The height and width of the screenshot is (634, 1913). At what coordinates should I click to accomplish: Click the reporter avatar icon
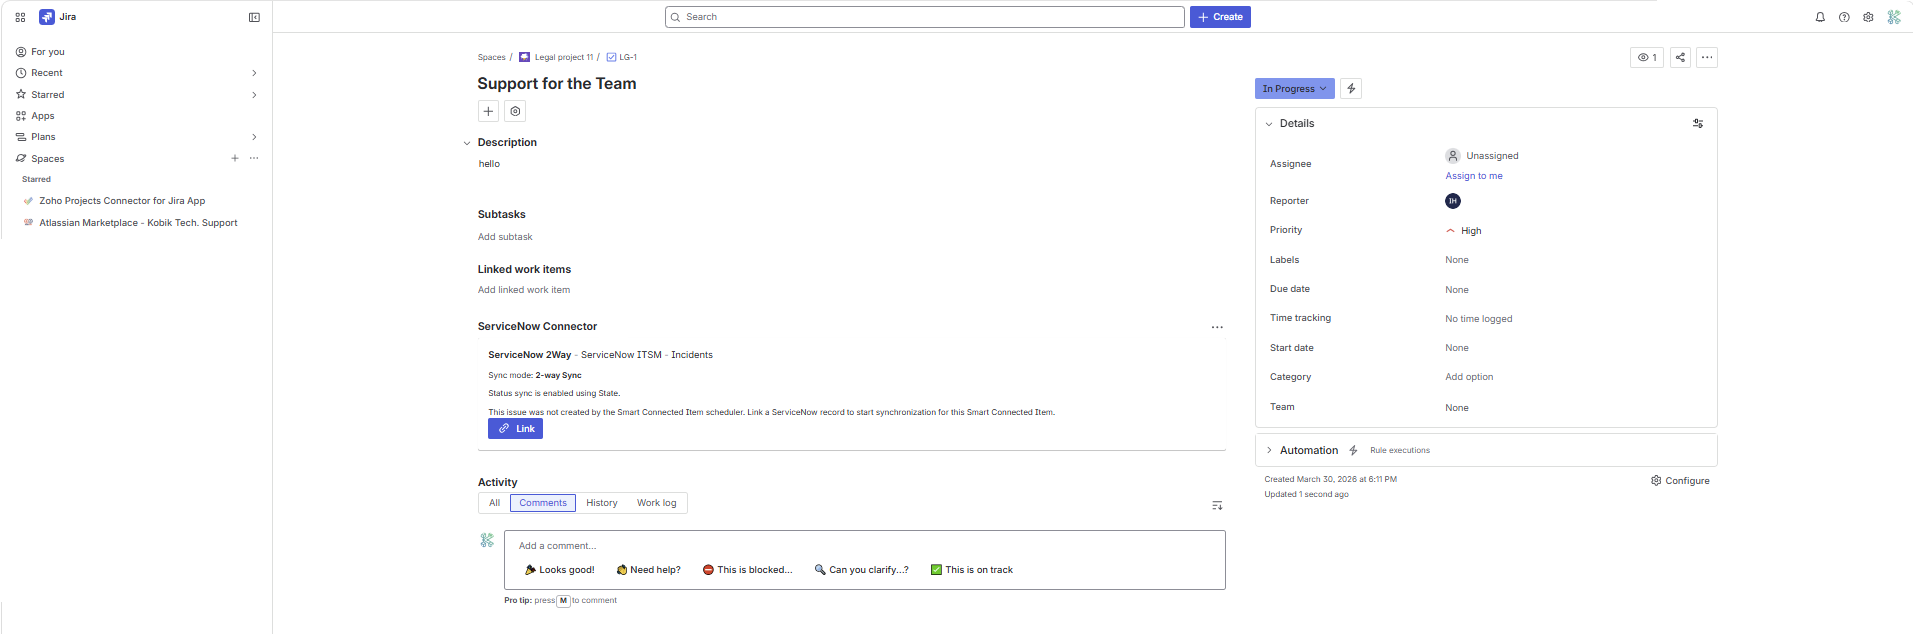[1453, 201]
